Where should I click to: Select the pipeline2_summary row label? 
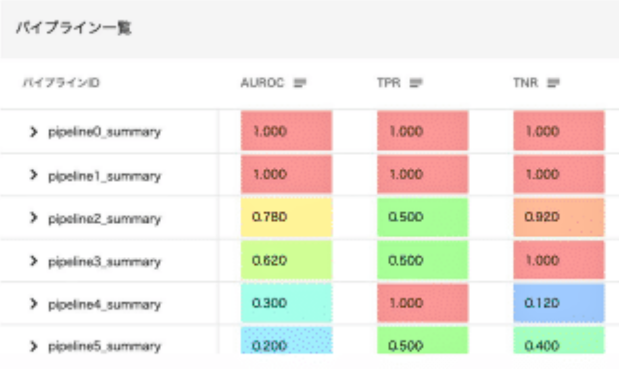coord(104,219)
